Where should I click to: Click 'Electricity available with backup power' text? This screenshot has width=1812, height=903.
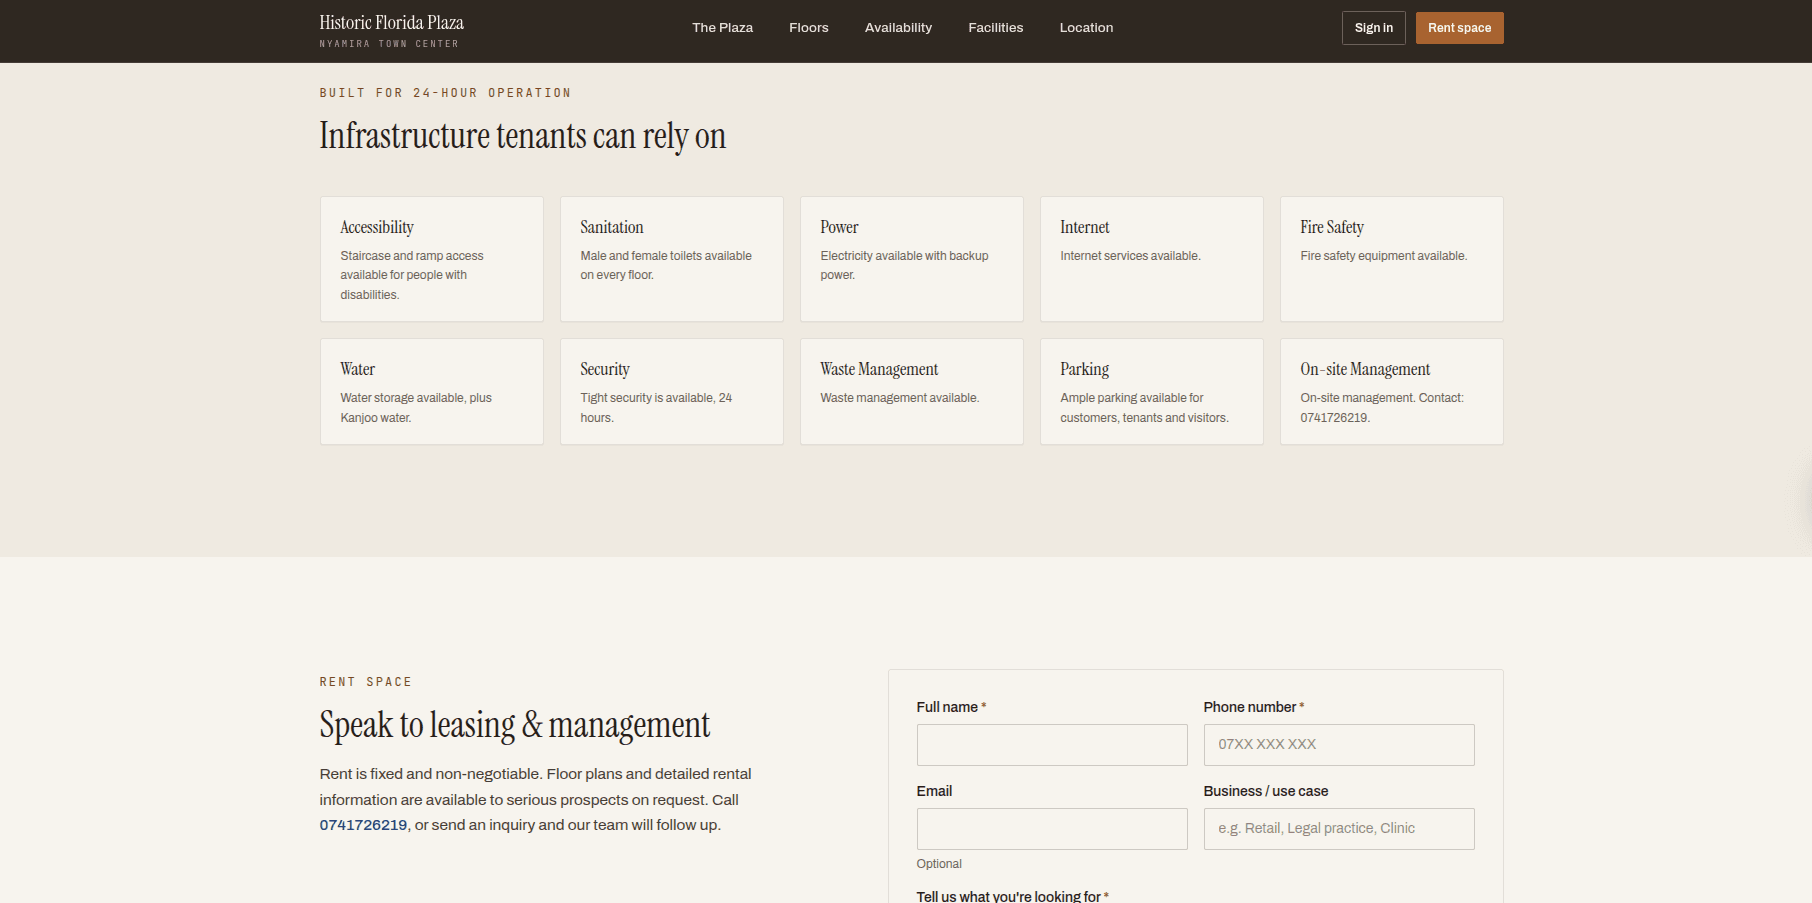click(x=904, y=265)
